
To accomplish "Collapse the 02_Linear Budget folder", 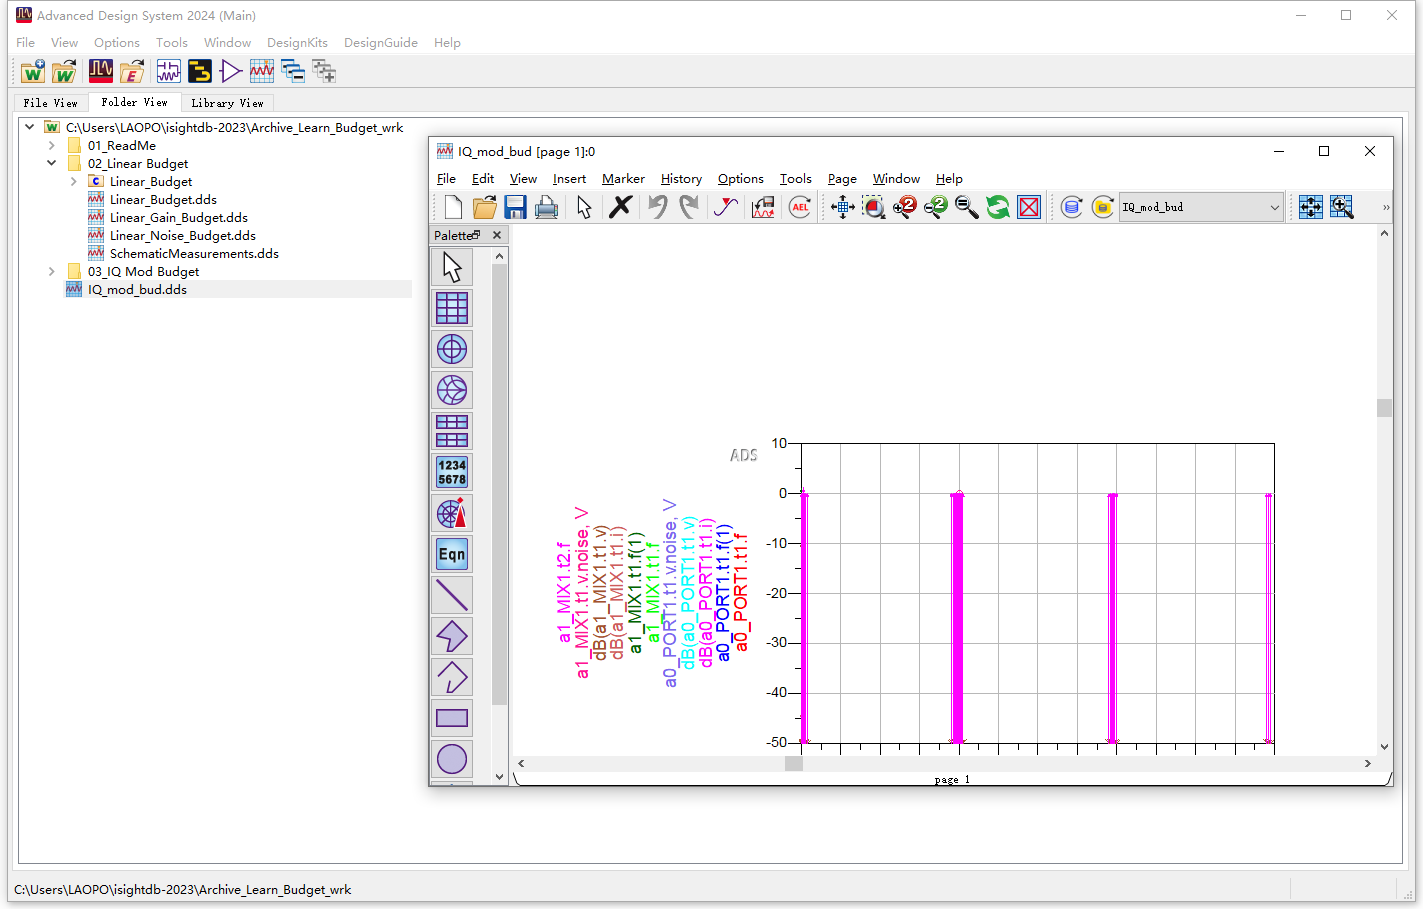I will [52, 164].
